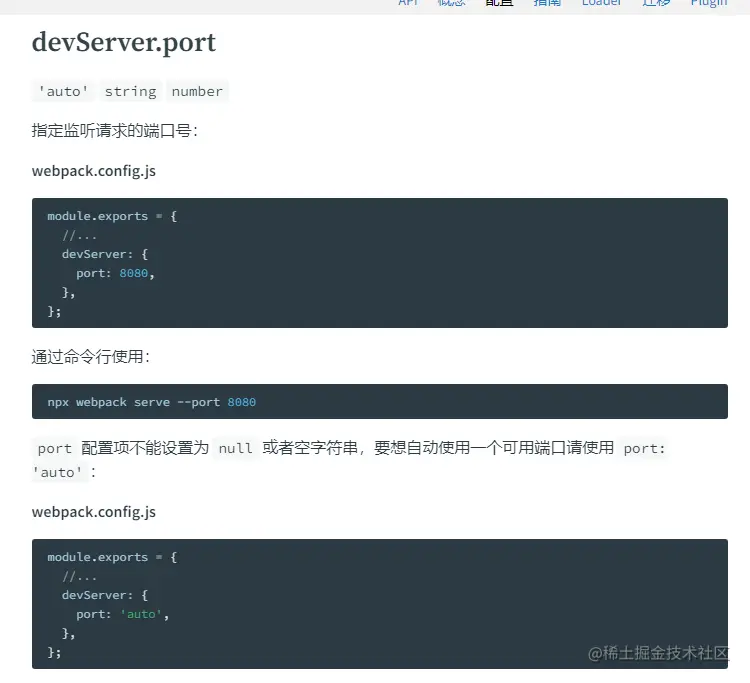Viewport: 750px width, 683px height.
Task: Click the string type tag
Action: point(130,91)
